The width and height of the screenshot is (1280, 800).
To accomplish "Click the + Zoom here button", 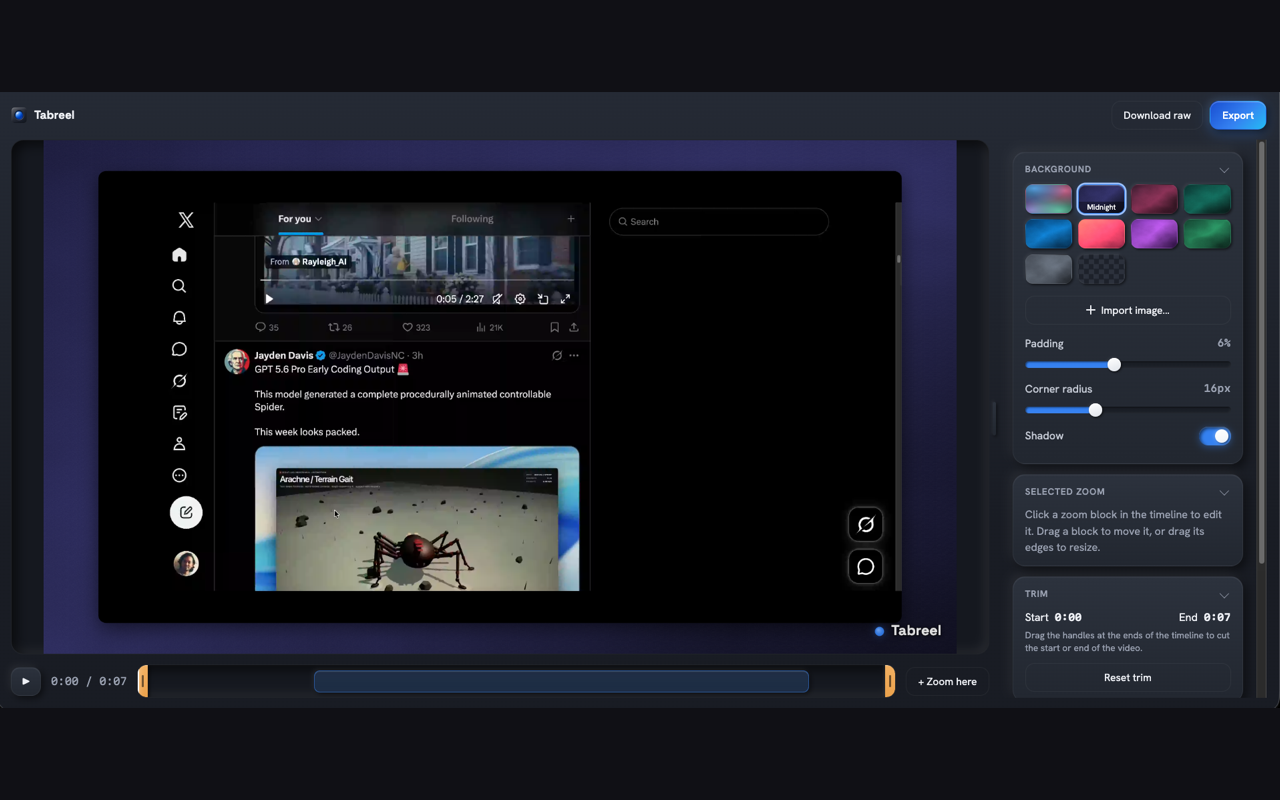I will pyautogui.click(x=948, y=681).
